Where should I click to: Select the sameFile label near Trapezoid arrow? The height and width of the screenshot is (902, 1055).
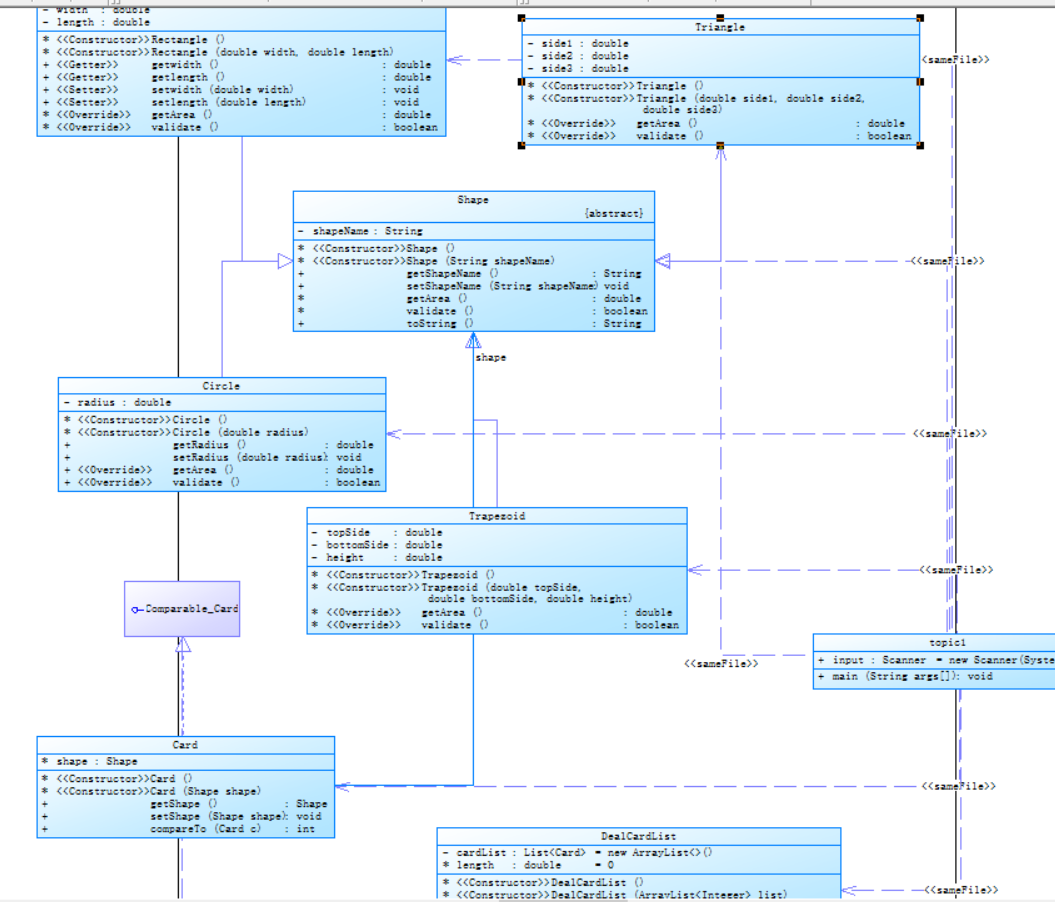(x=956, y=570)
